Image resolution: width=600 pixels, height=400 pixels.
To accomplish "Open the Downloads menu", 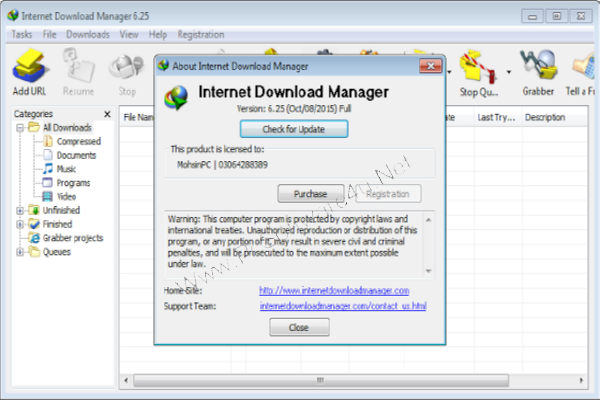I will pyautogui.click(x=88, y=34).
